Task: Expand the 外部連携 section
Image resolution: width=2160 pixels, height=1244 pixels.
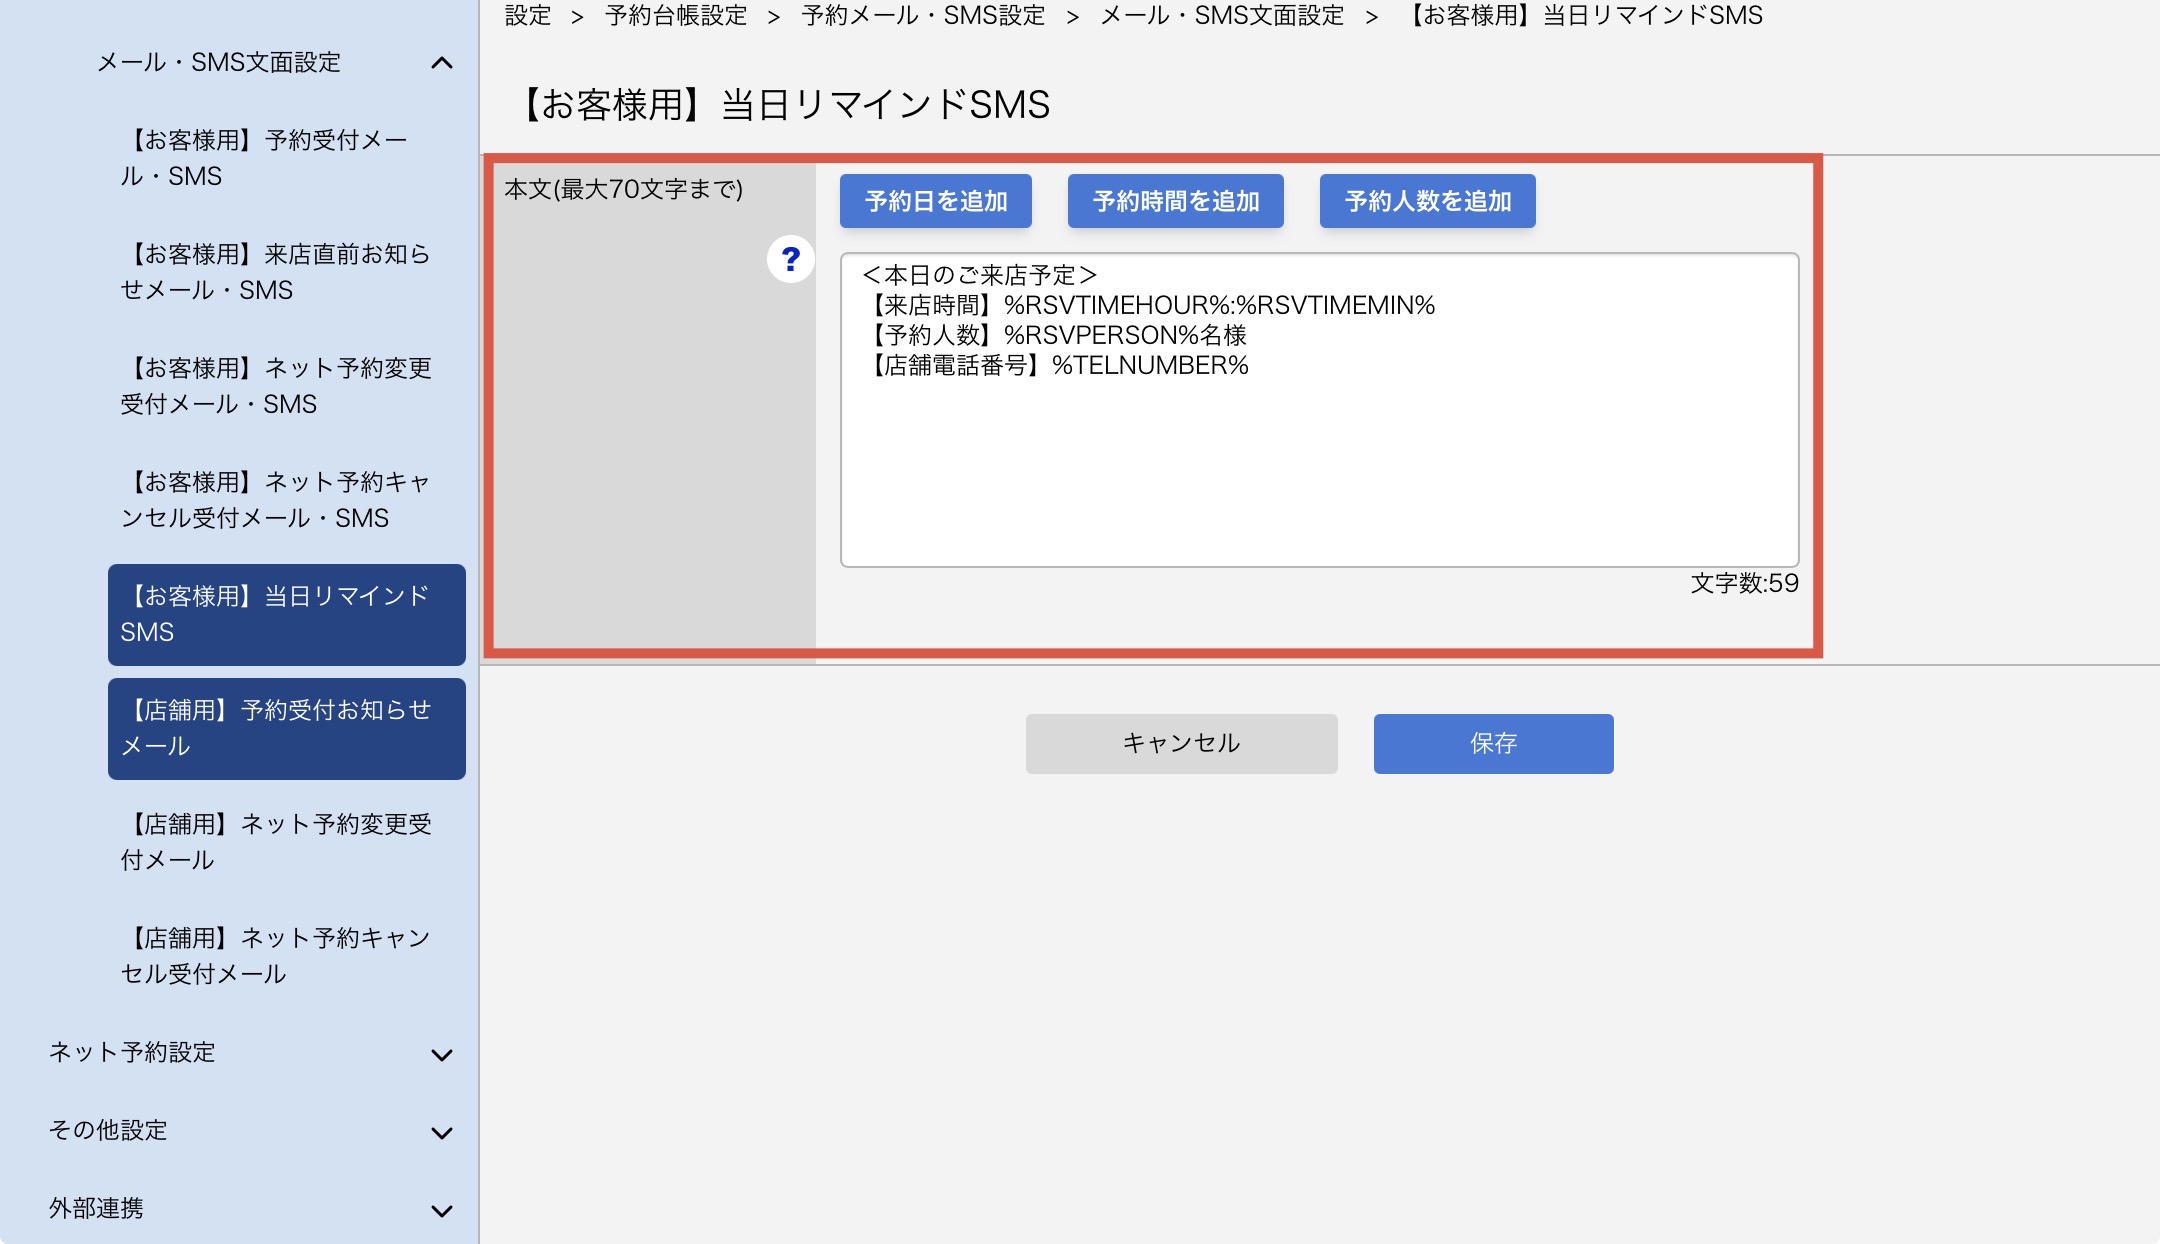Action: [250, 1209]
